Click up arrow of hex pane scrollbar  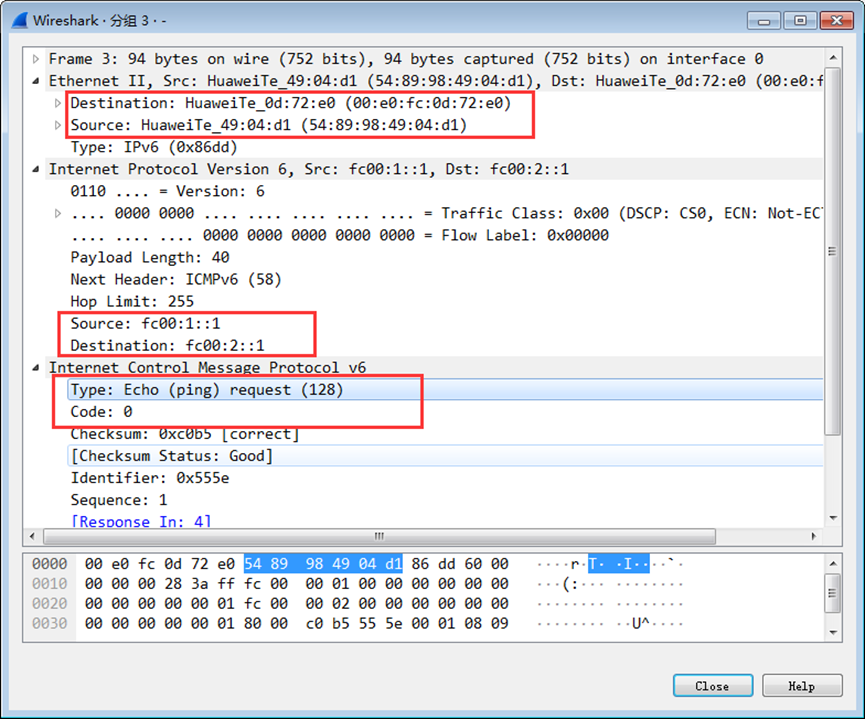click(x=833, y=563)
